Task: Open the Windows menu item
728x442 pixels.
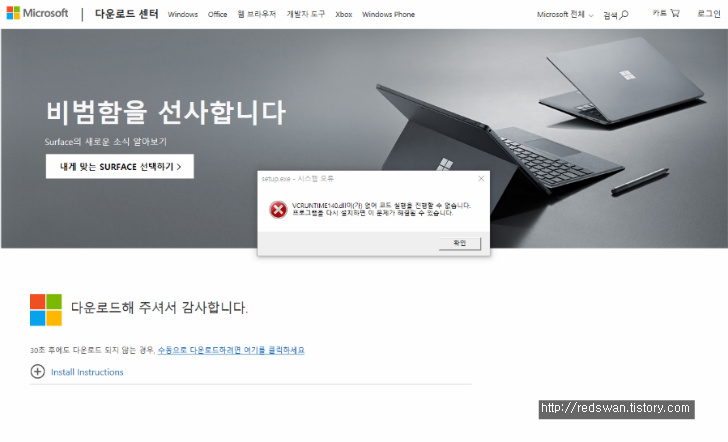Action: (182, 14)
